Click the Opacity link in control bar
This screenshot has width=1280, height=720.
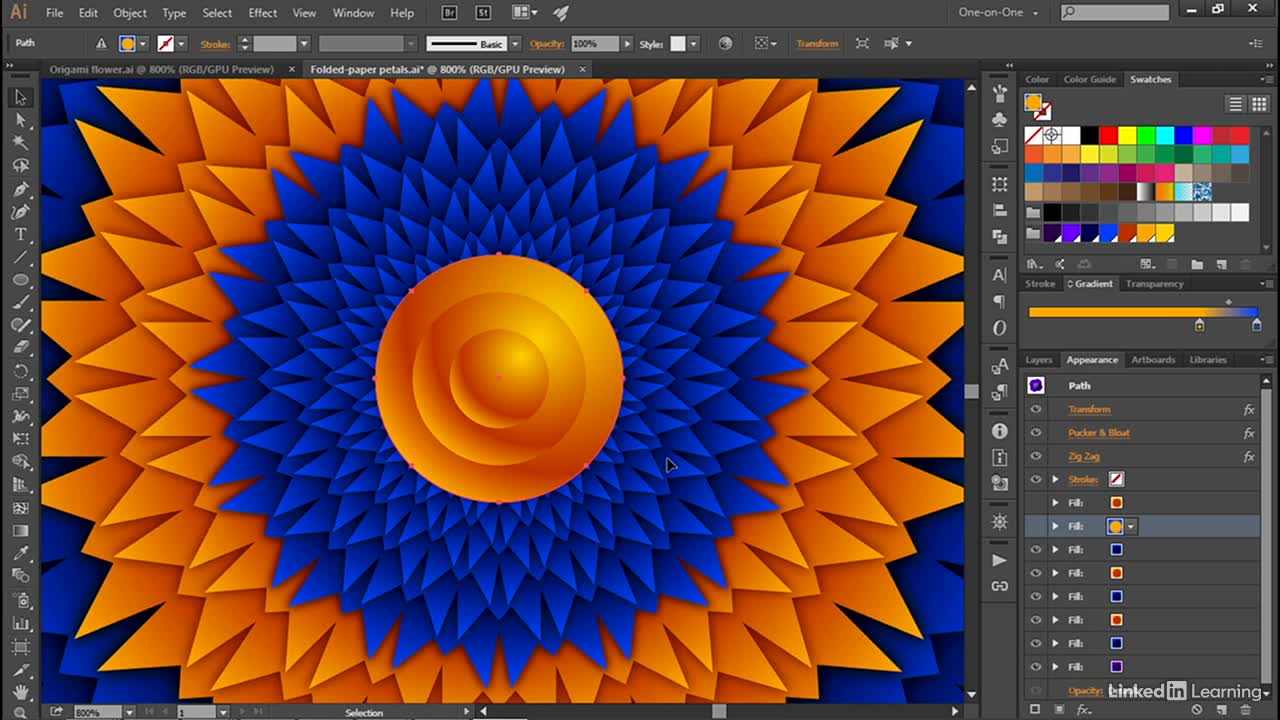[547, 44]
